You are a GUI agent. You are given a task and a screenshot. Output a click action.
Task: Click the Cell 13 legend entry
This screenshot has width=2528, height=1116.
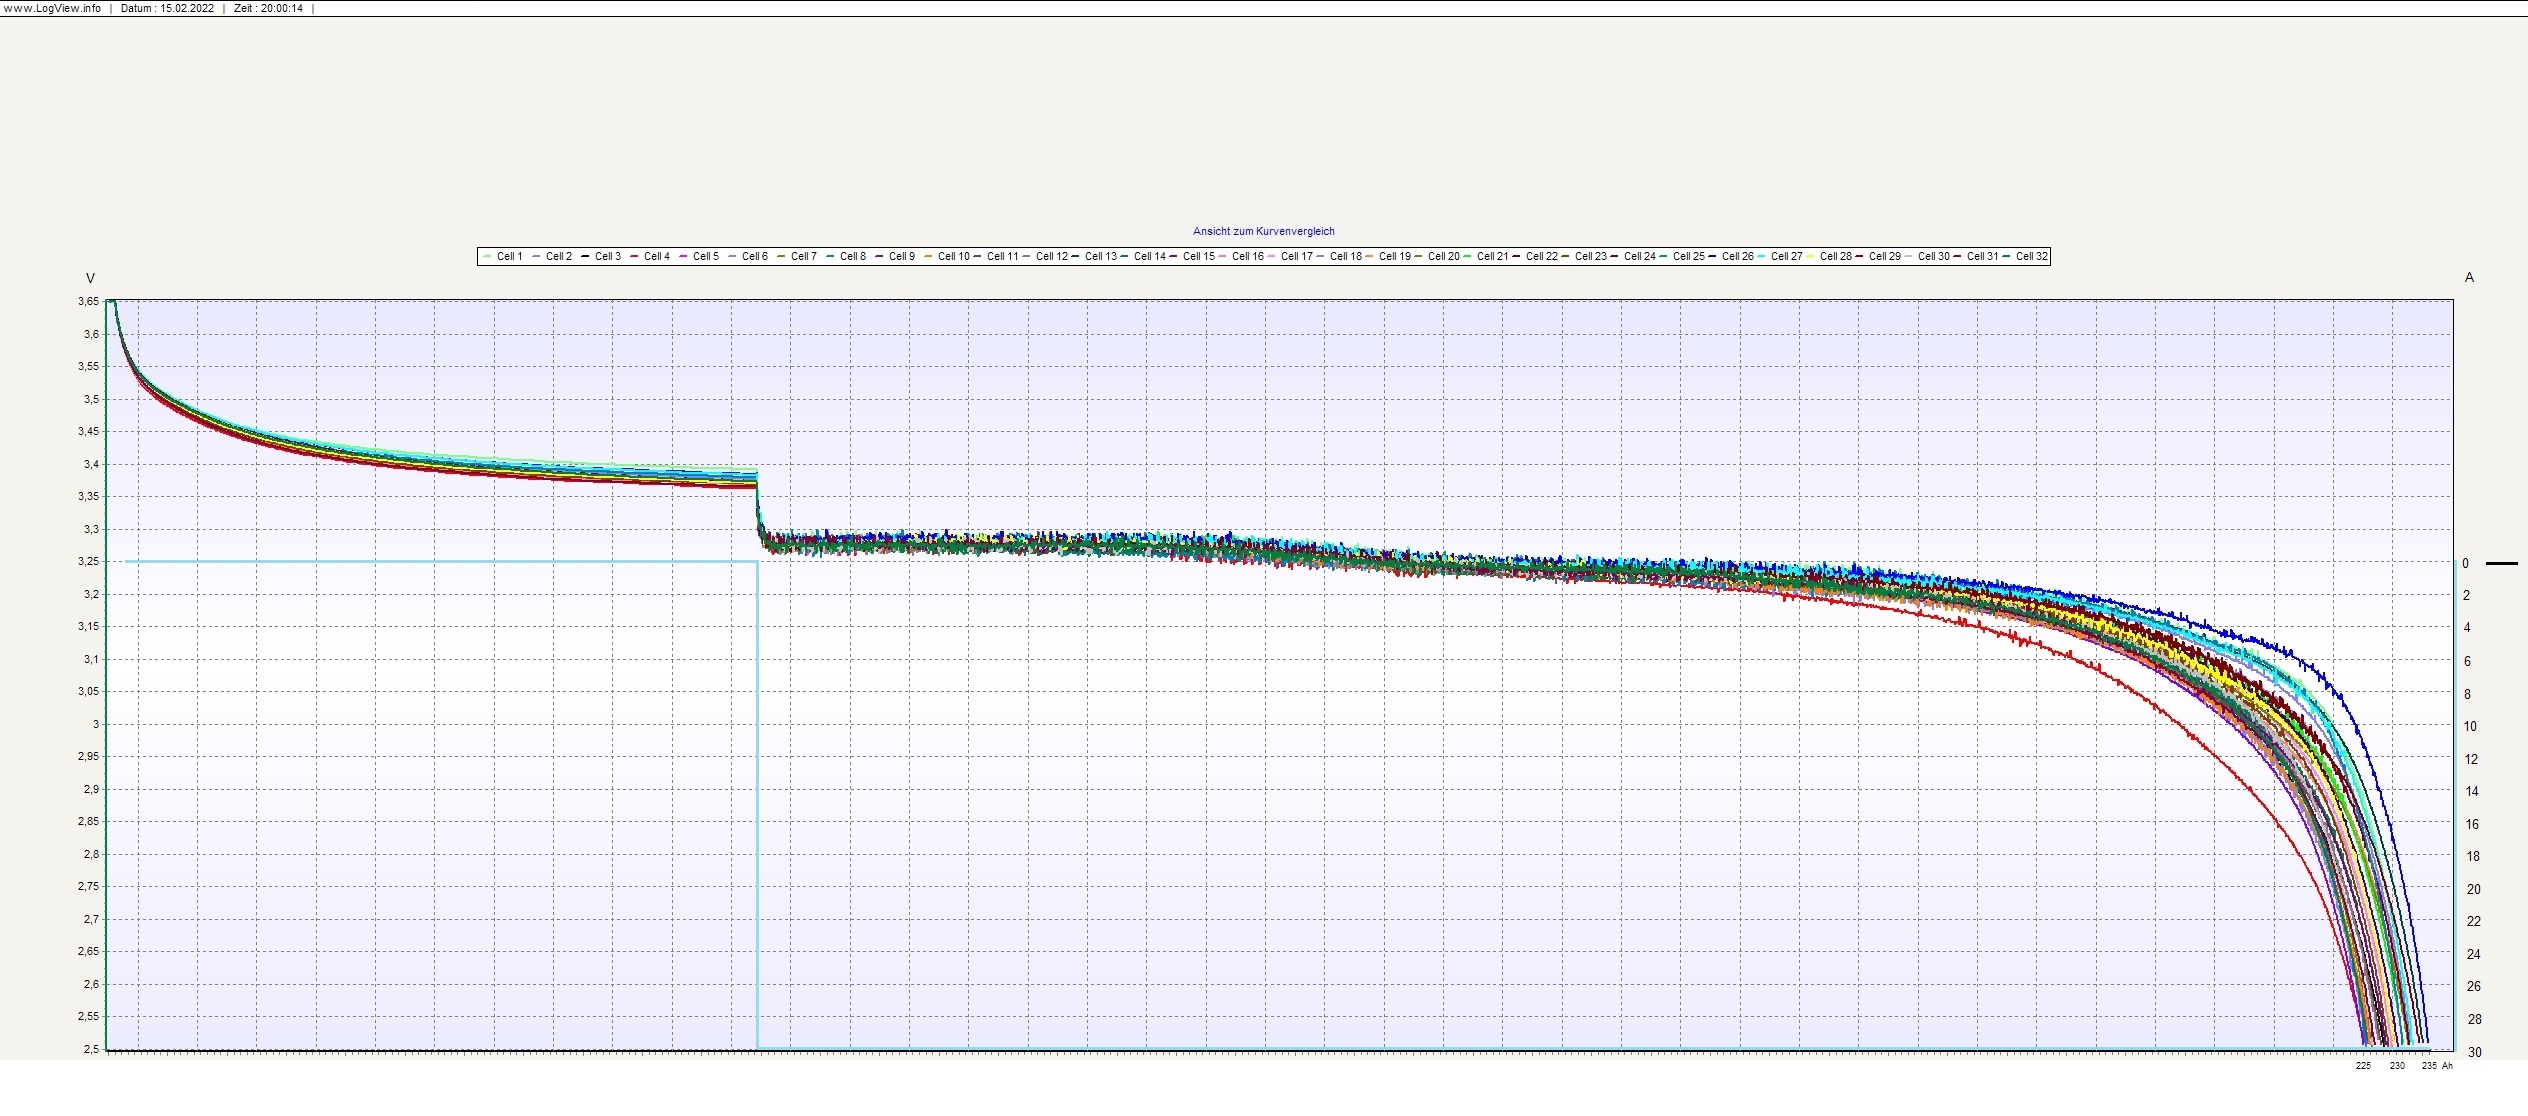tap(1101, 257)
